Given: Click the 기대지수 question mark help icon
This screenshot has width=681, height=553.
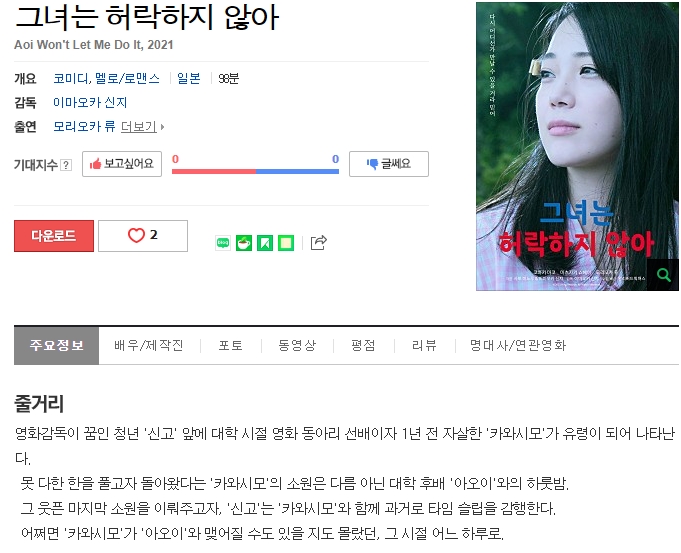Looking at the screenshot, I should (x=66, y=165).
